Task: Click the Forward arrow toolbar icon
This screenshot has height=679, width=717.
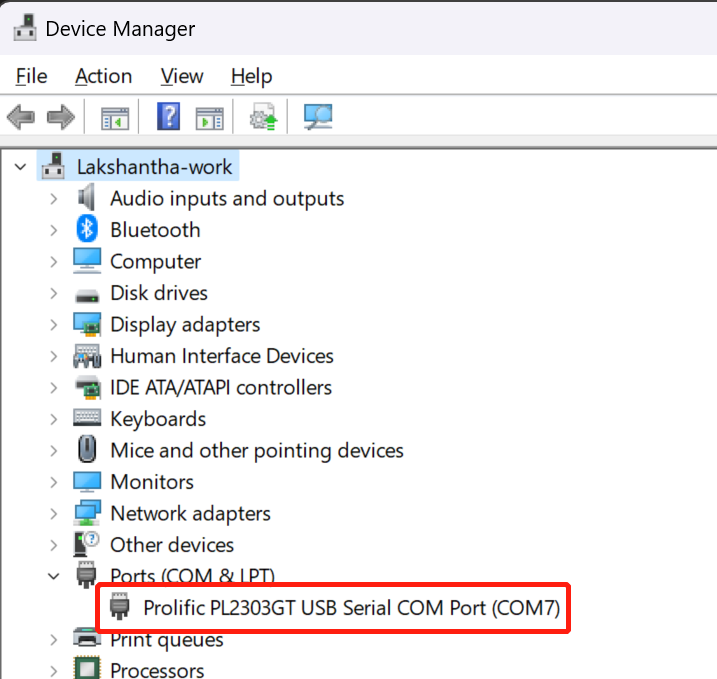Action: pyautogui.click(x=61, y=118)
